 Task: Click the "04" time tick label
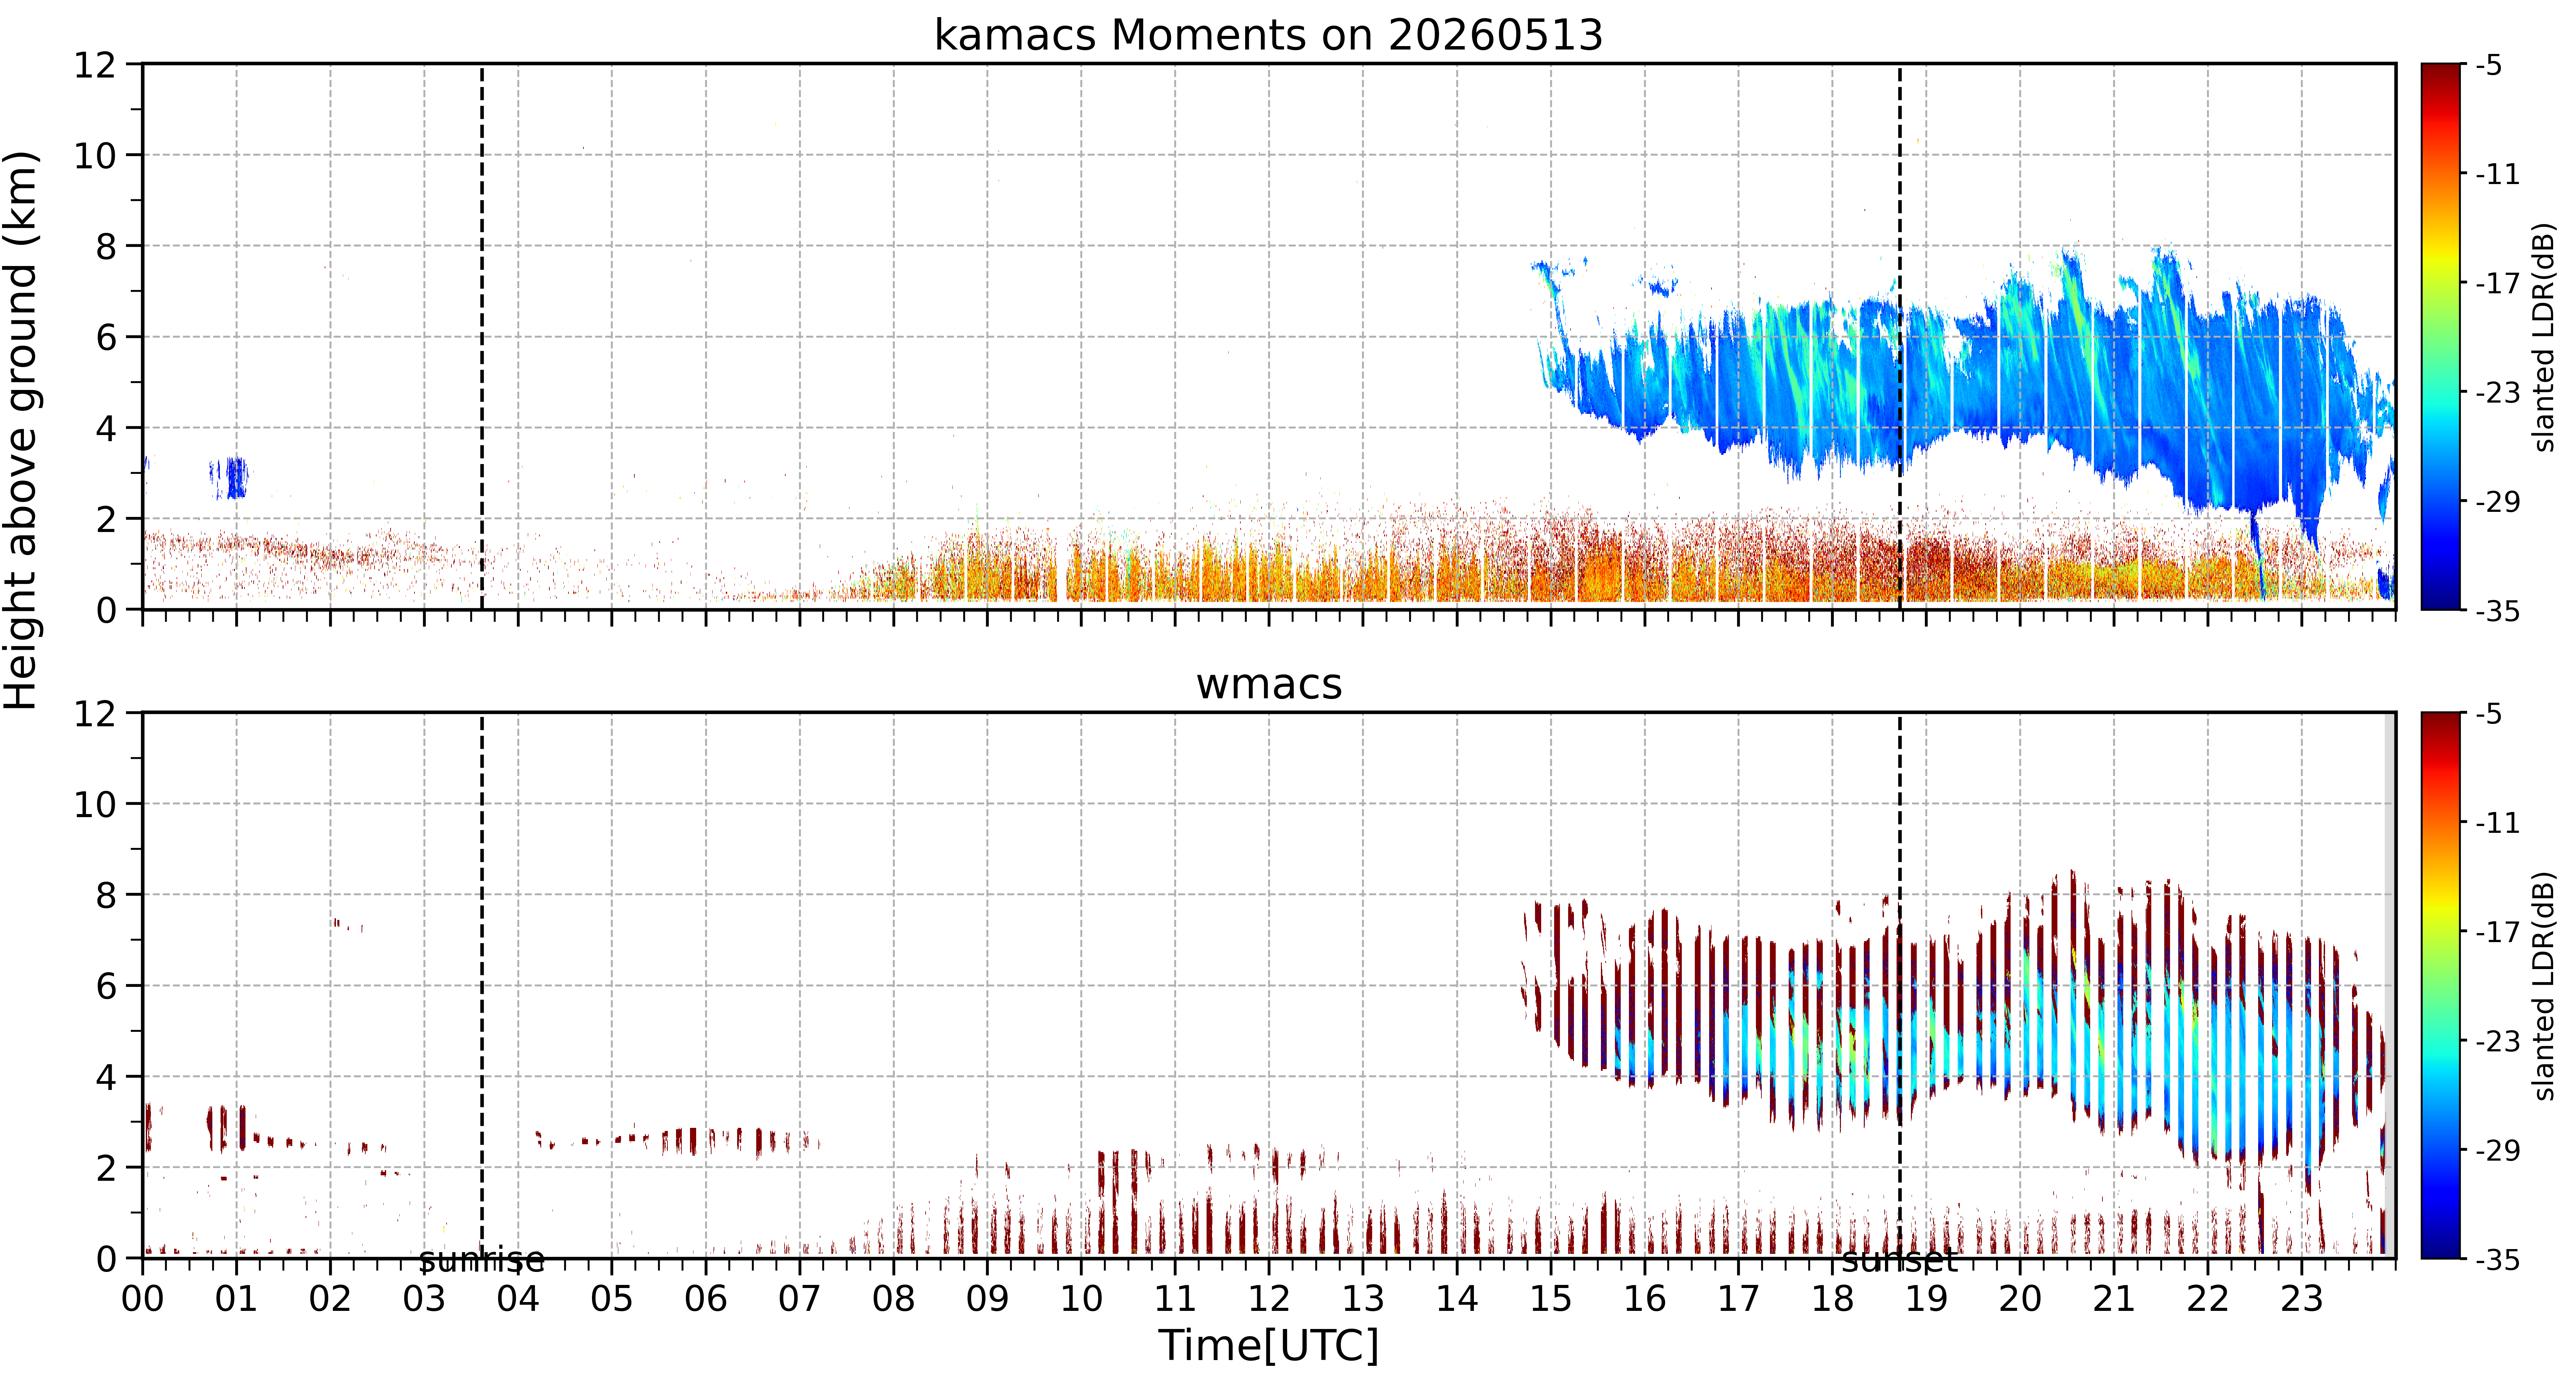[518, 1299]
